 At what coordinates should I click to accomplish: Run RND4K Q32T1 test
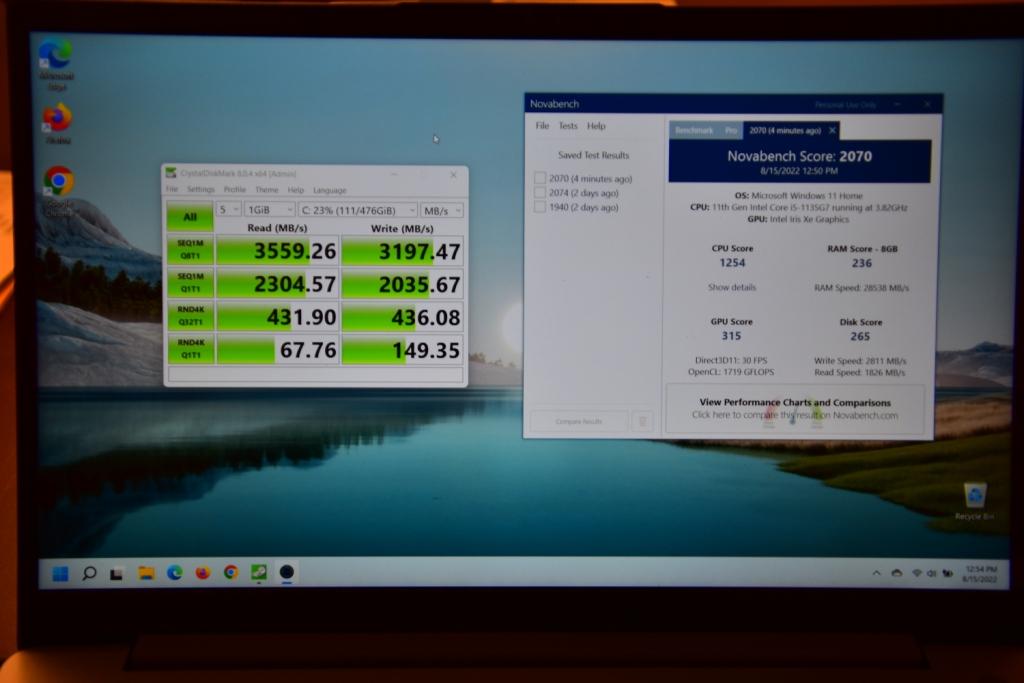coord(190,316)
